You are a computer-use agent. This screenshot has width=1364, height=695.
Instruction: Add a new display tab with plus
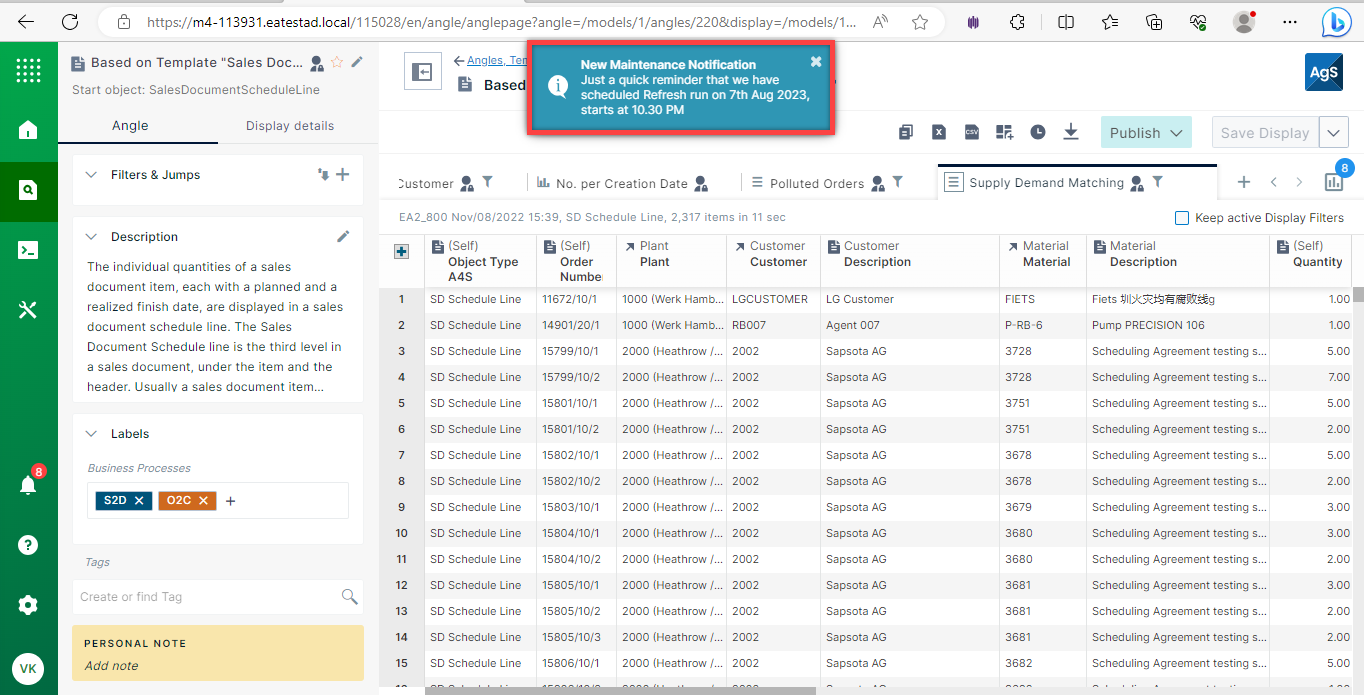(1244, 182)
